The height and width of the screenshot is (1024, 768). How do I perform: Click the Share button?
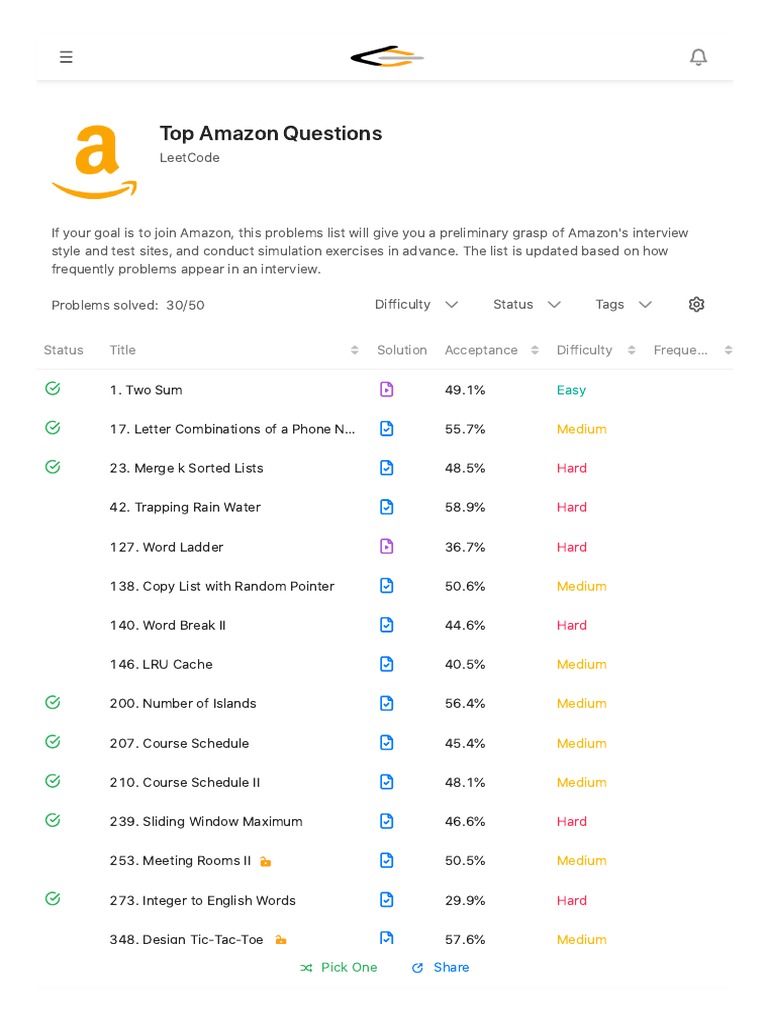click(440, 968)
